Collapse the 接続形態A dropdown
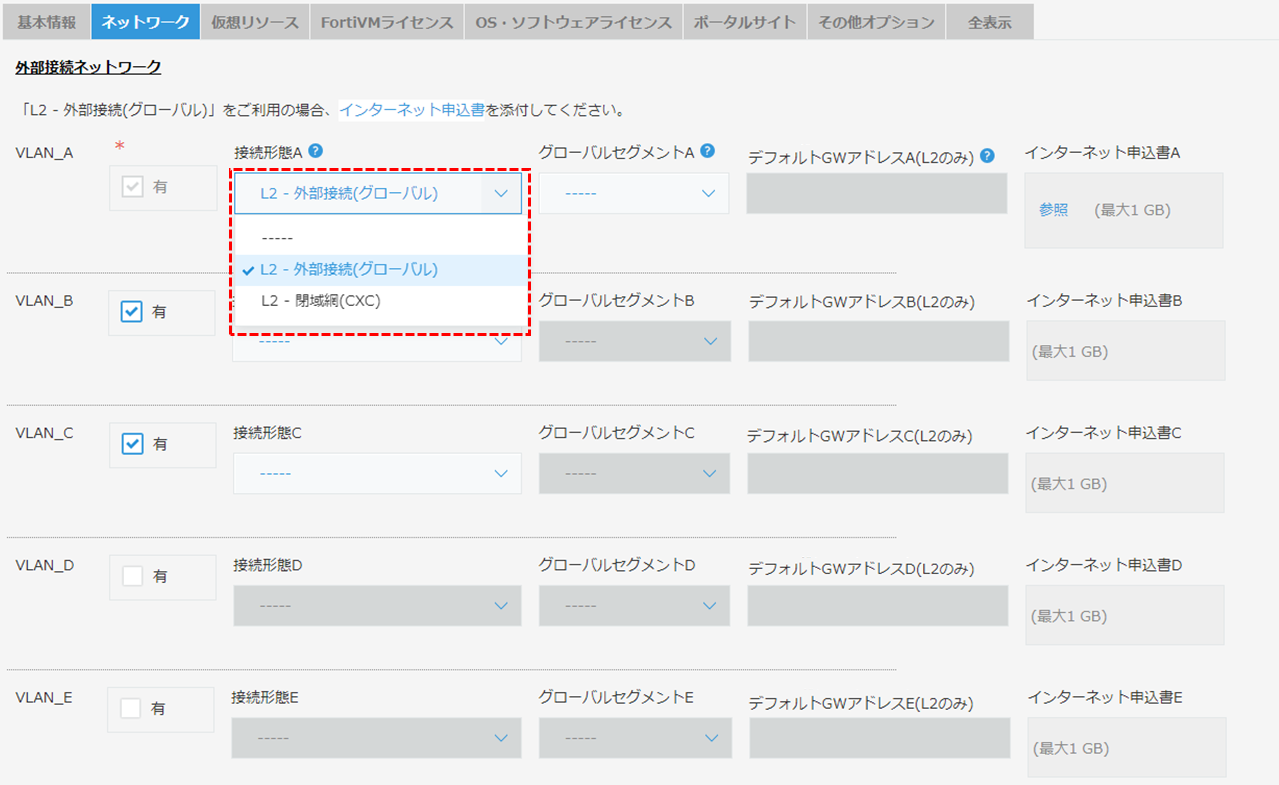This screenshot has width=1279, height=785. click(378, 194)
